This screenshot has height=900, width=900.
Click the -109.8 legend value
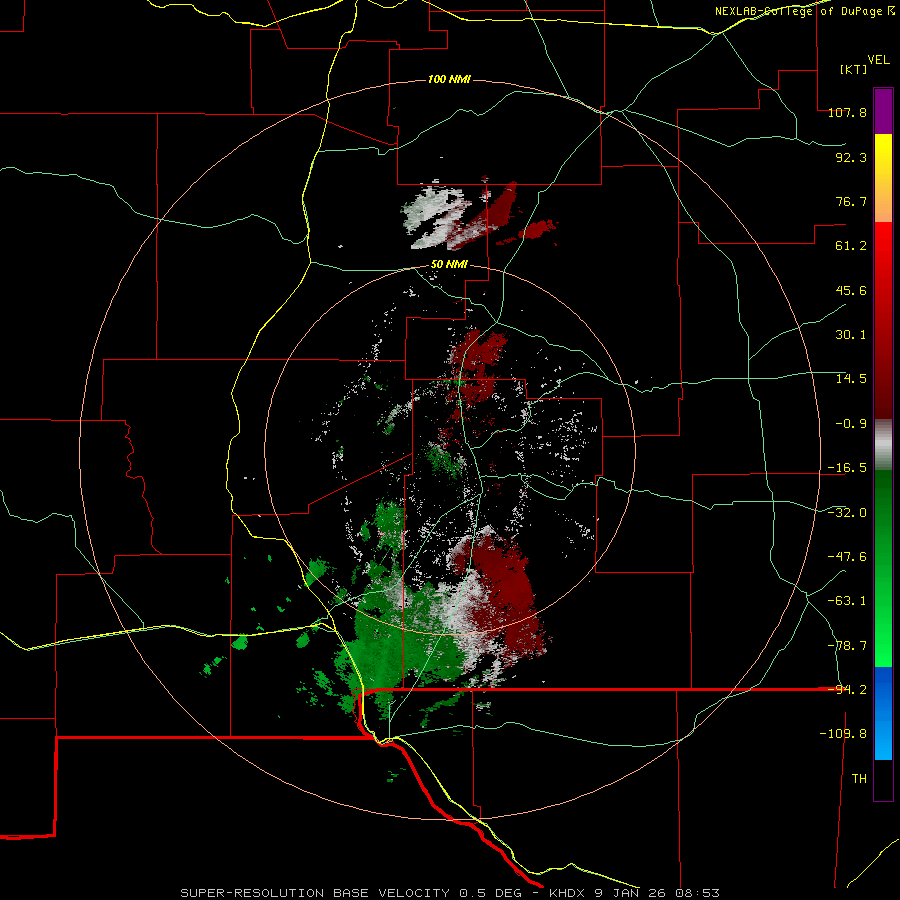[x=843, y=734]
